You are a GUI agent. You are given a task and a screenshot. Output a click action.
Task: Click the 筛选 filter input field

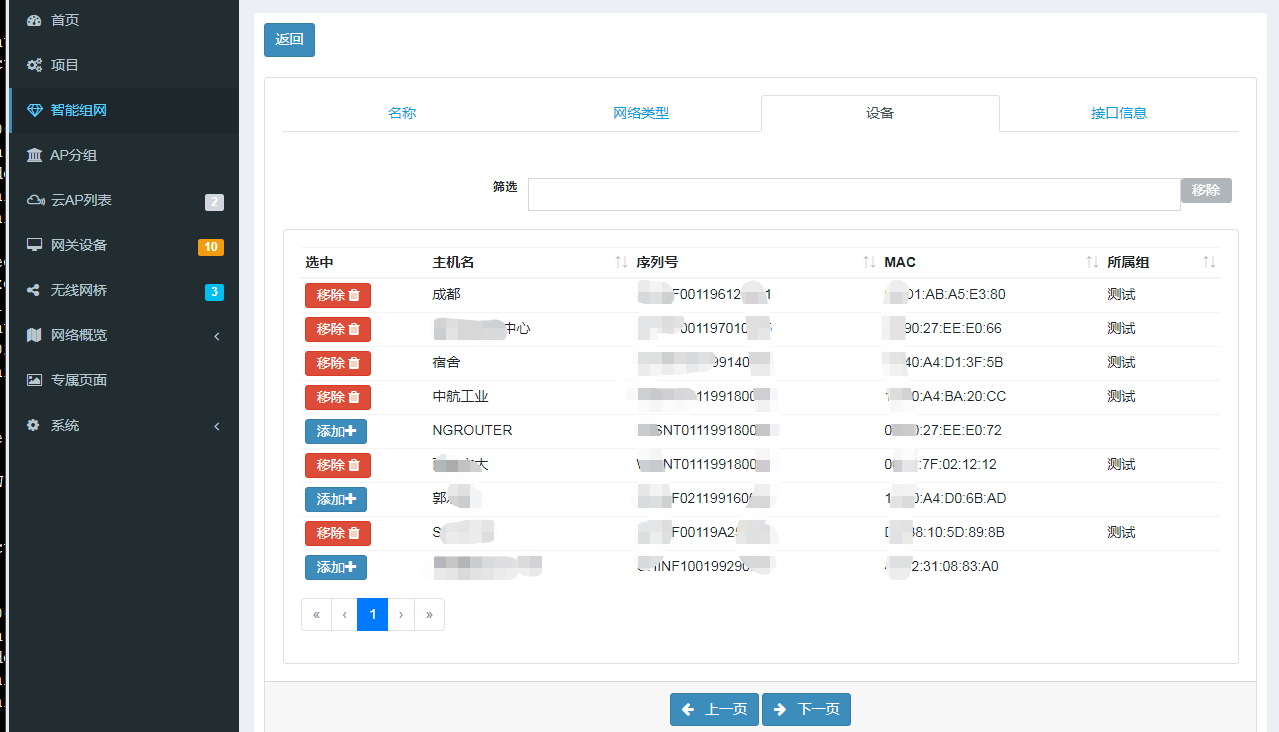853,194
